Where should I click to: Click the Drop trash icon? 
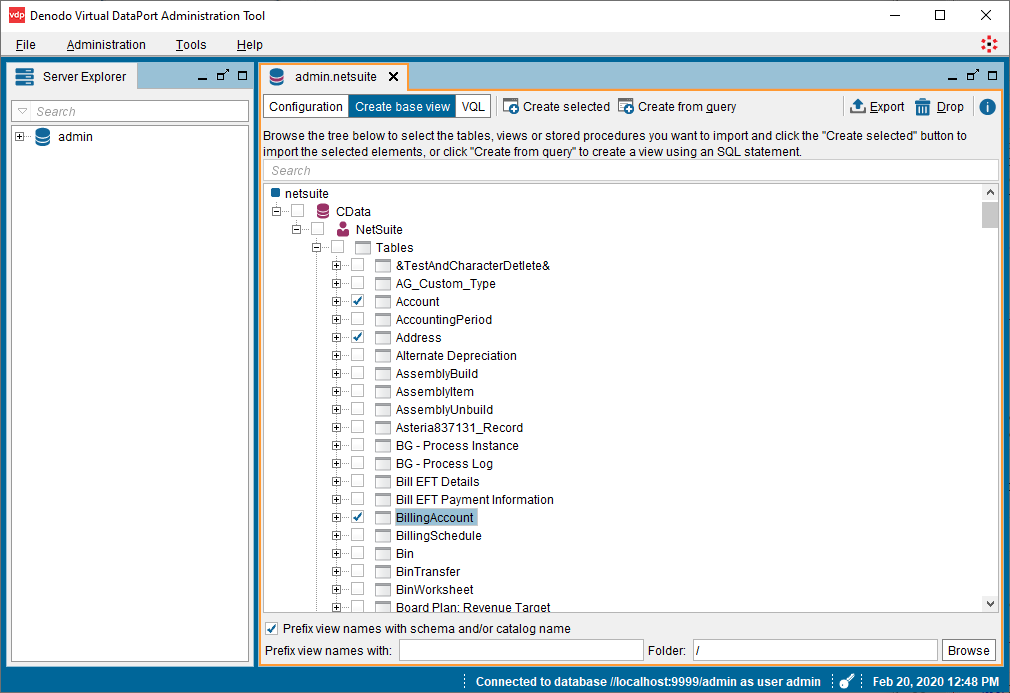(923, 107)
